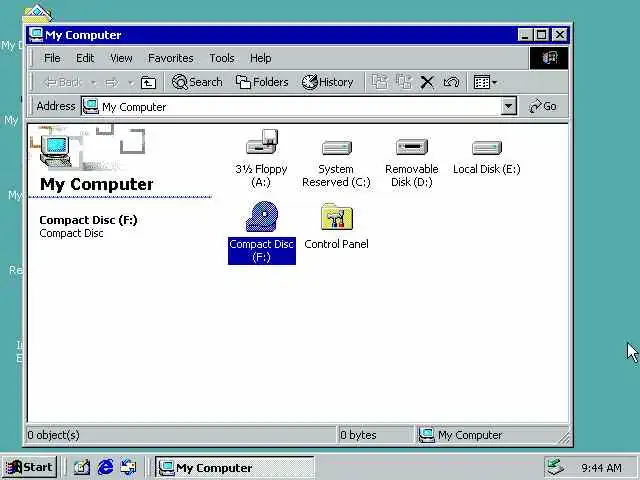The height and width of the screenshot is (480, 640).
Task: Click the system tray hardware icon
Action: (556, 467)
